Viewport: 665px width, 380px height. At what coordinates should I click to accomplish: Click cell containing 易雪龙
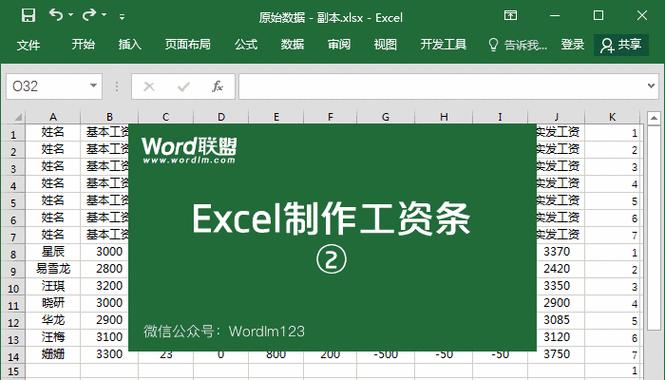[53, 269]
